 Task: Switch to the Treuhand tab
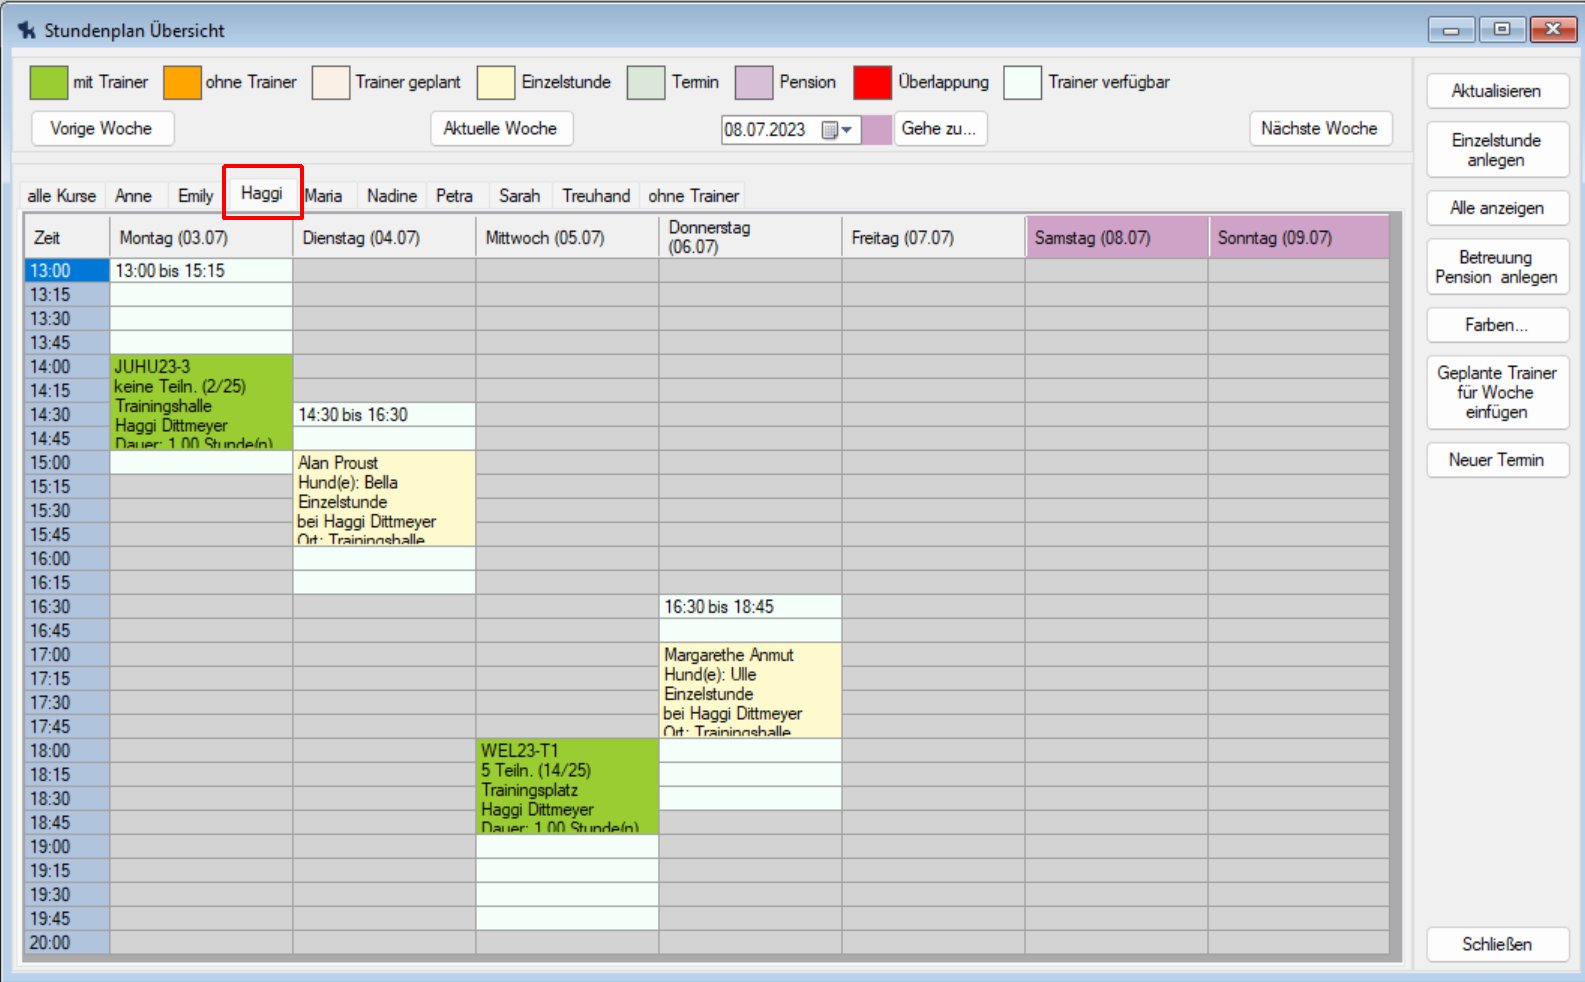[596, 196]
